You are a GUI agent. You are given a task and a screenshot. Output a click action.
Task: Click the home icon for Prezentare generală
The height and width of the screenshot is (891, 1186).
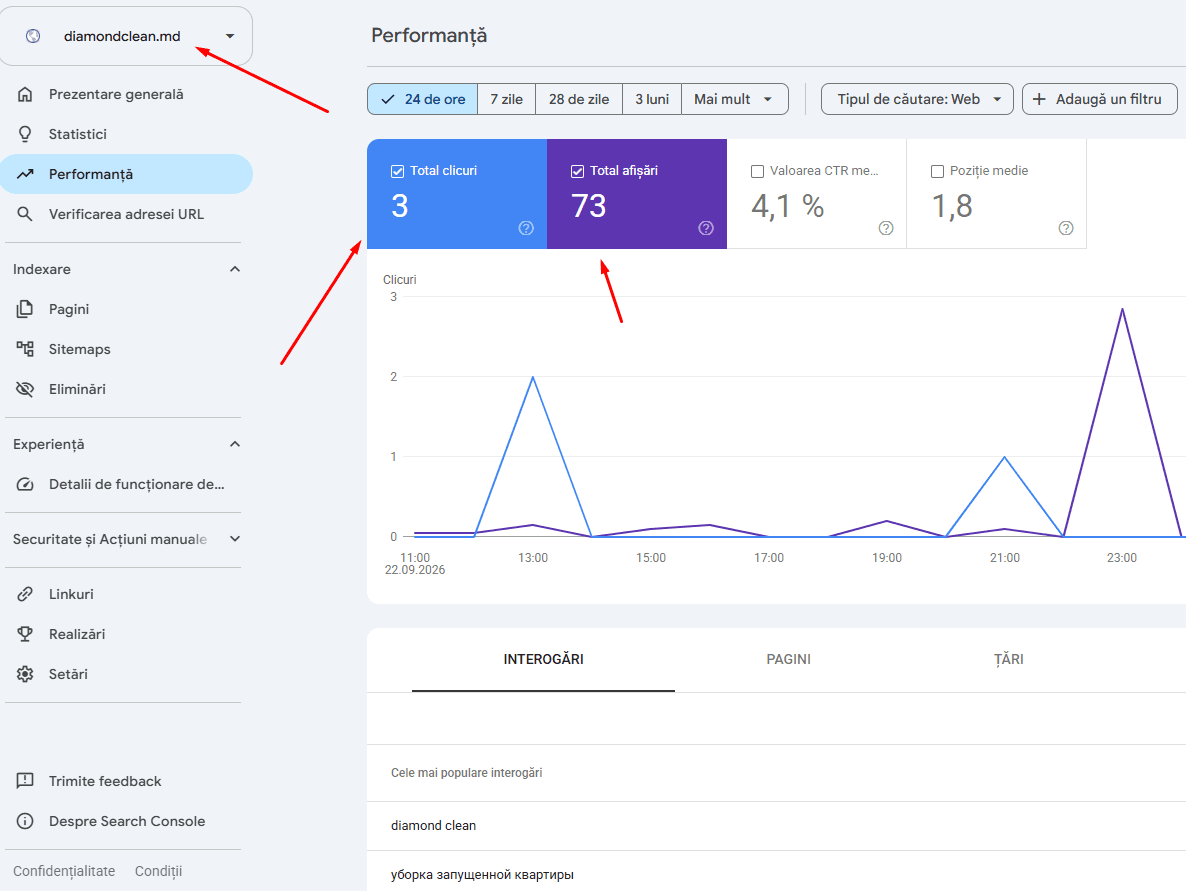coord(25,95)
